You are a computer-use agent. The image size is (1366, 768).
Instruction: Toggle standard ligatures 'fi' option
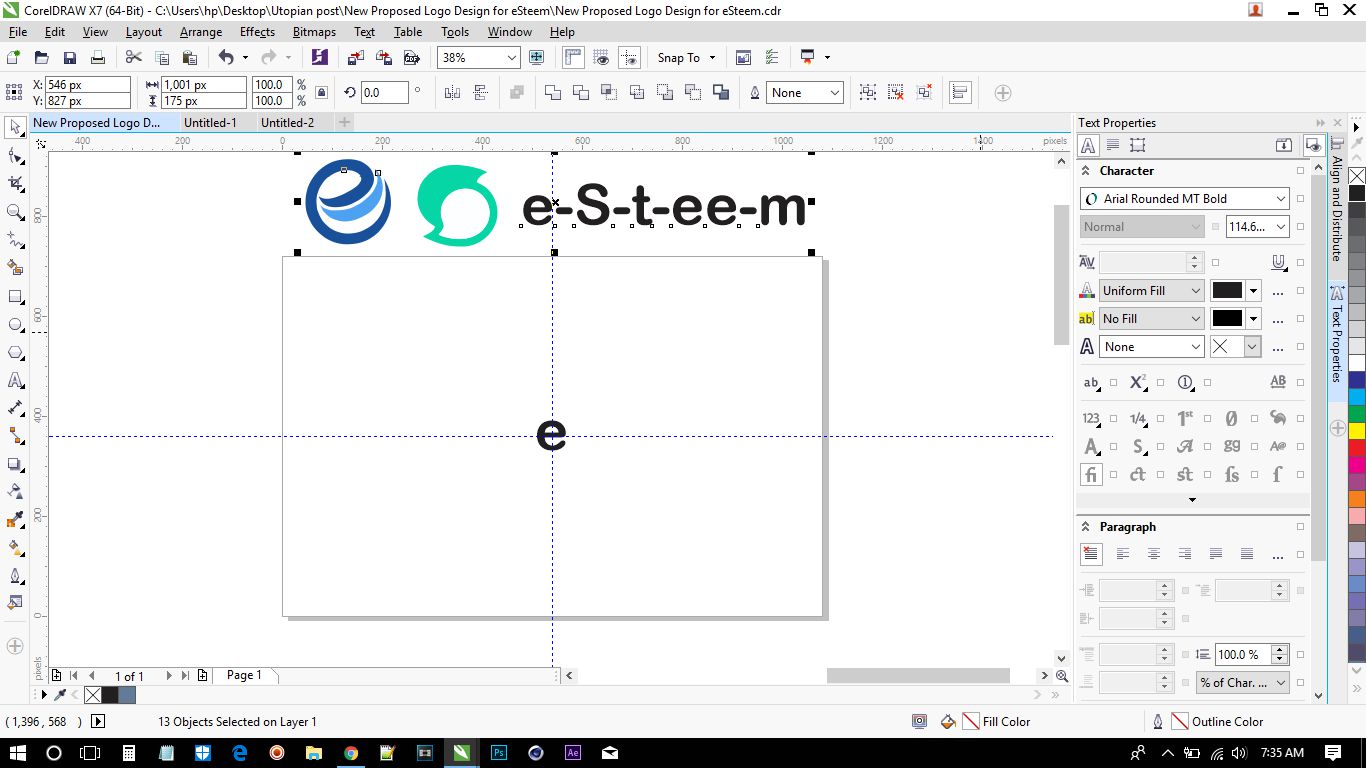tap(1091, 475)
